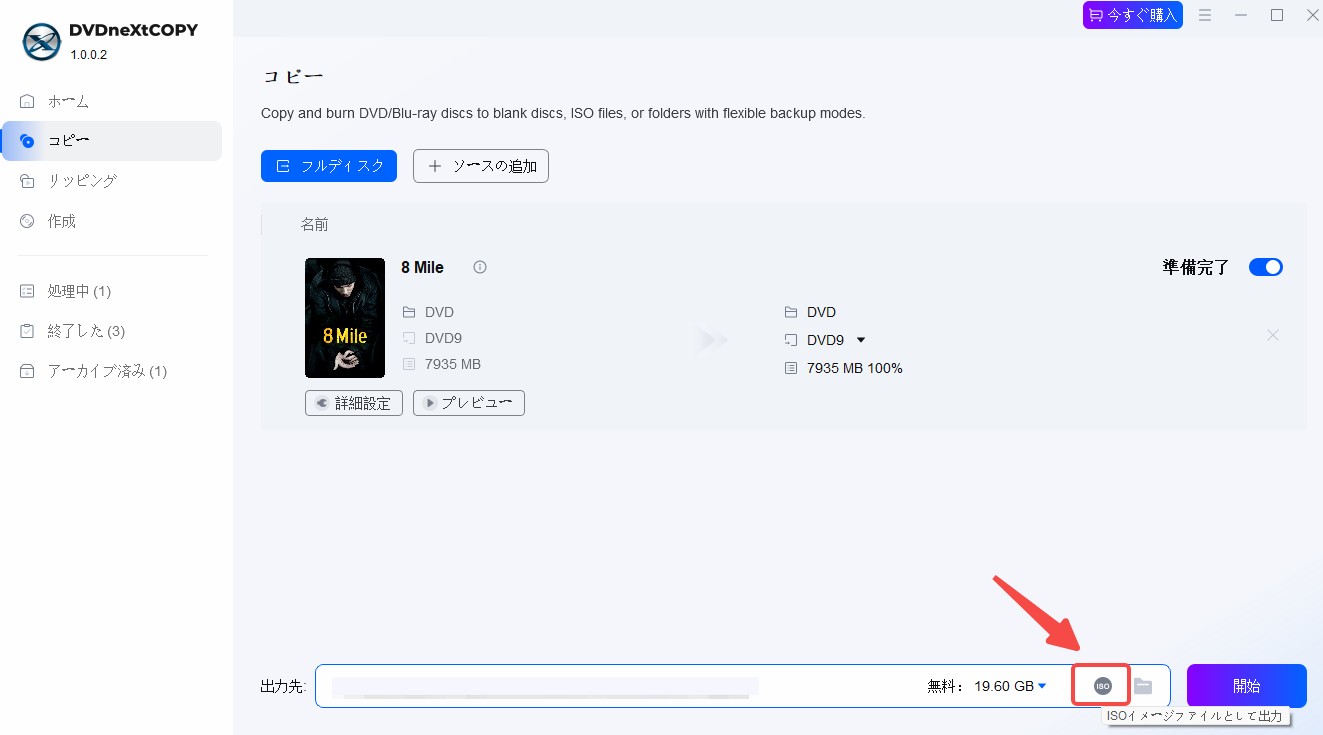Click the info icon beside 8 Mile
The width and height of the screenshot is (1323, 735).
480,267
